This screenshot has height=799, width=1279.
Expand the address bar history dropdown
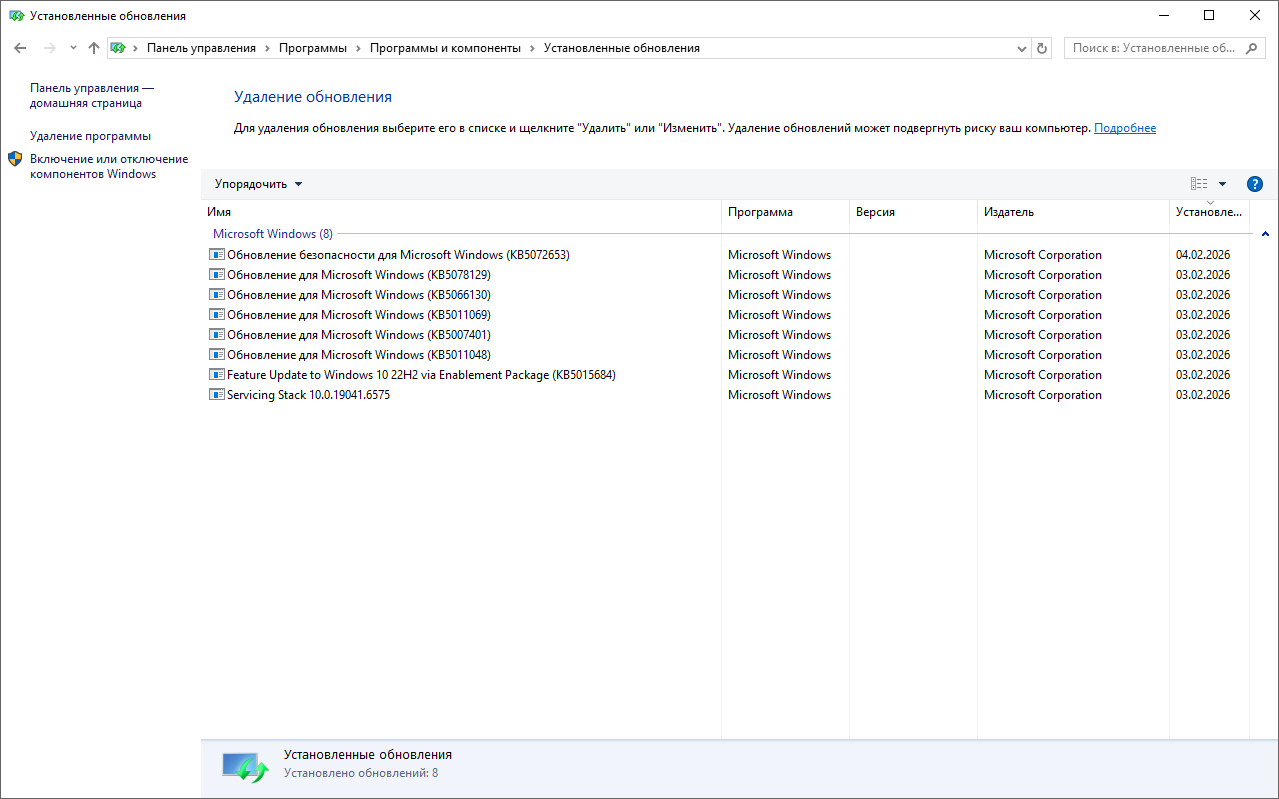tap(1021, 48)
